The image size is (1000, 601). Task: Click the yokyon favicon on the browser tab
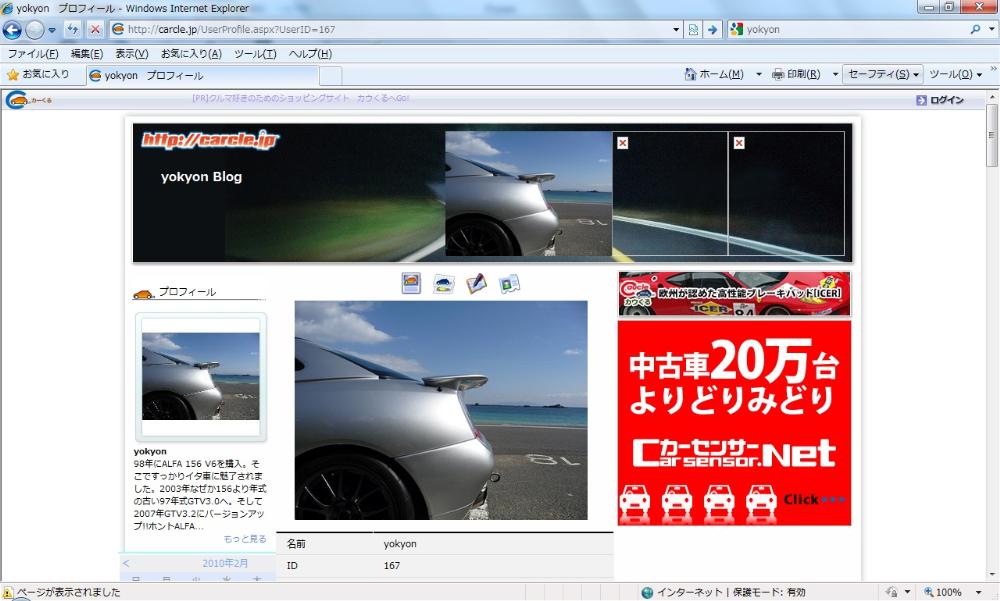coord(95,74)
